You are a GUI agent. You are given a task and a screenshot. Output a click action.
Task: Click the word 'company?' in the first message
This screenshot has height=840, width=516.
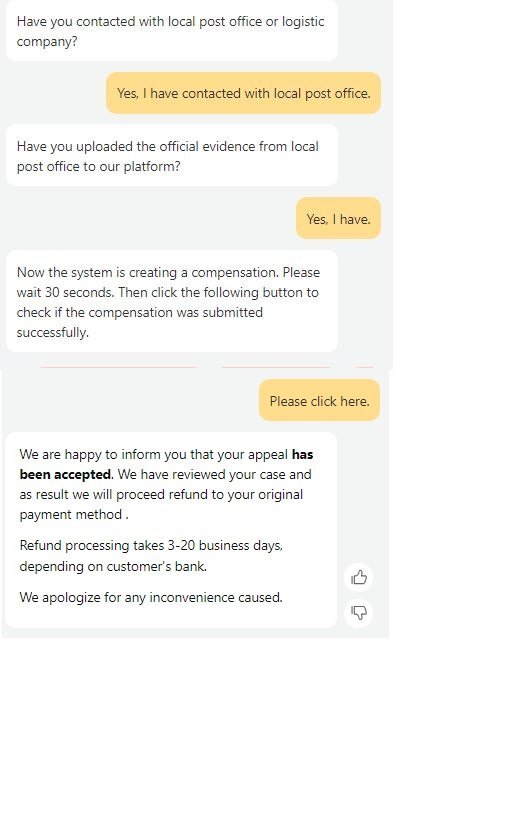pos(47,41)
